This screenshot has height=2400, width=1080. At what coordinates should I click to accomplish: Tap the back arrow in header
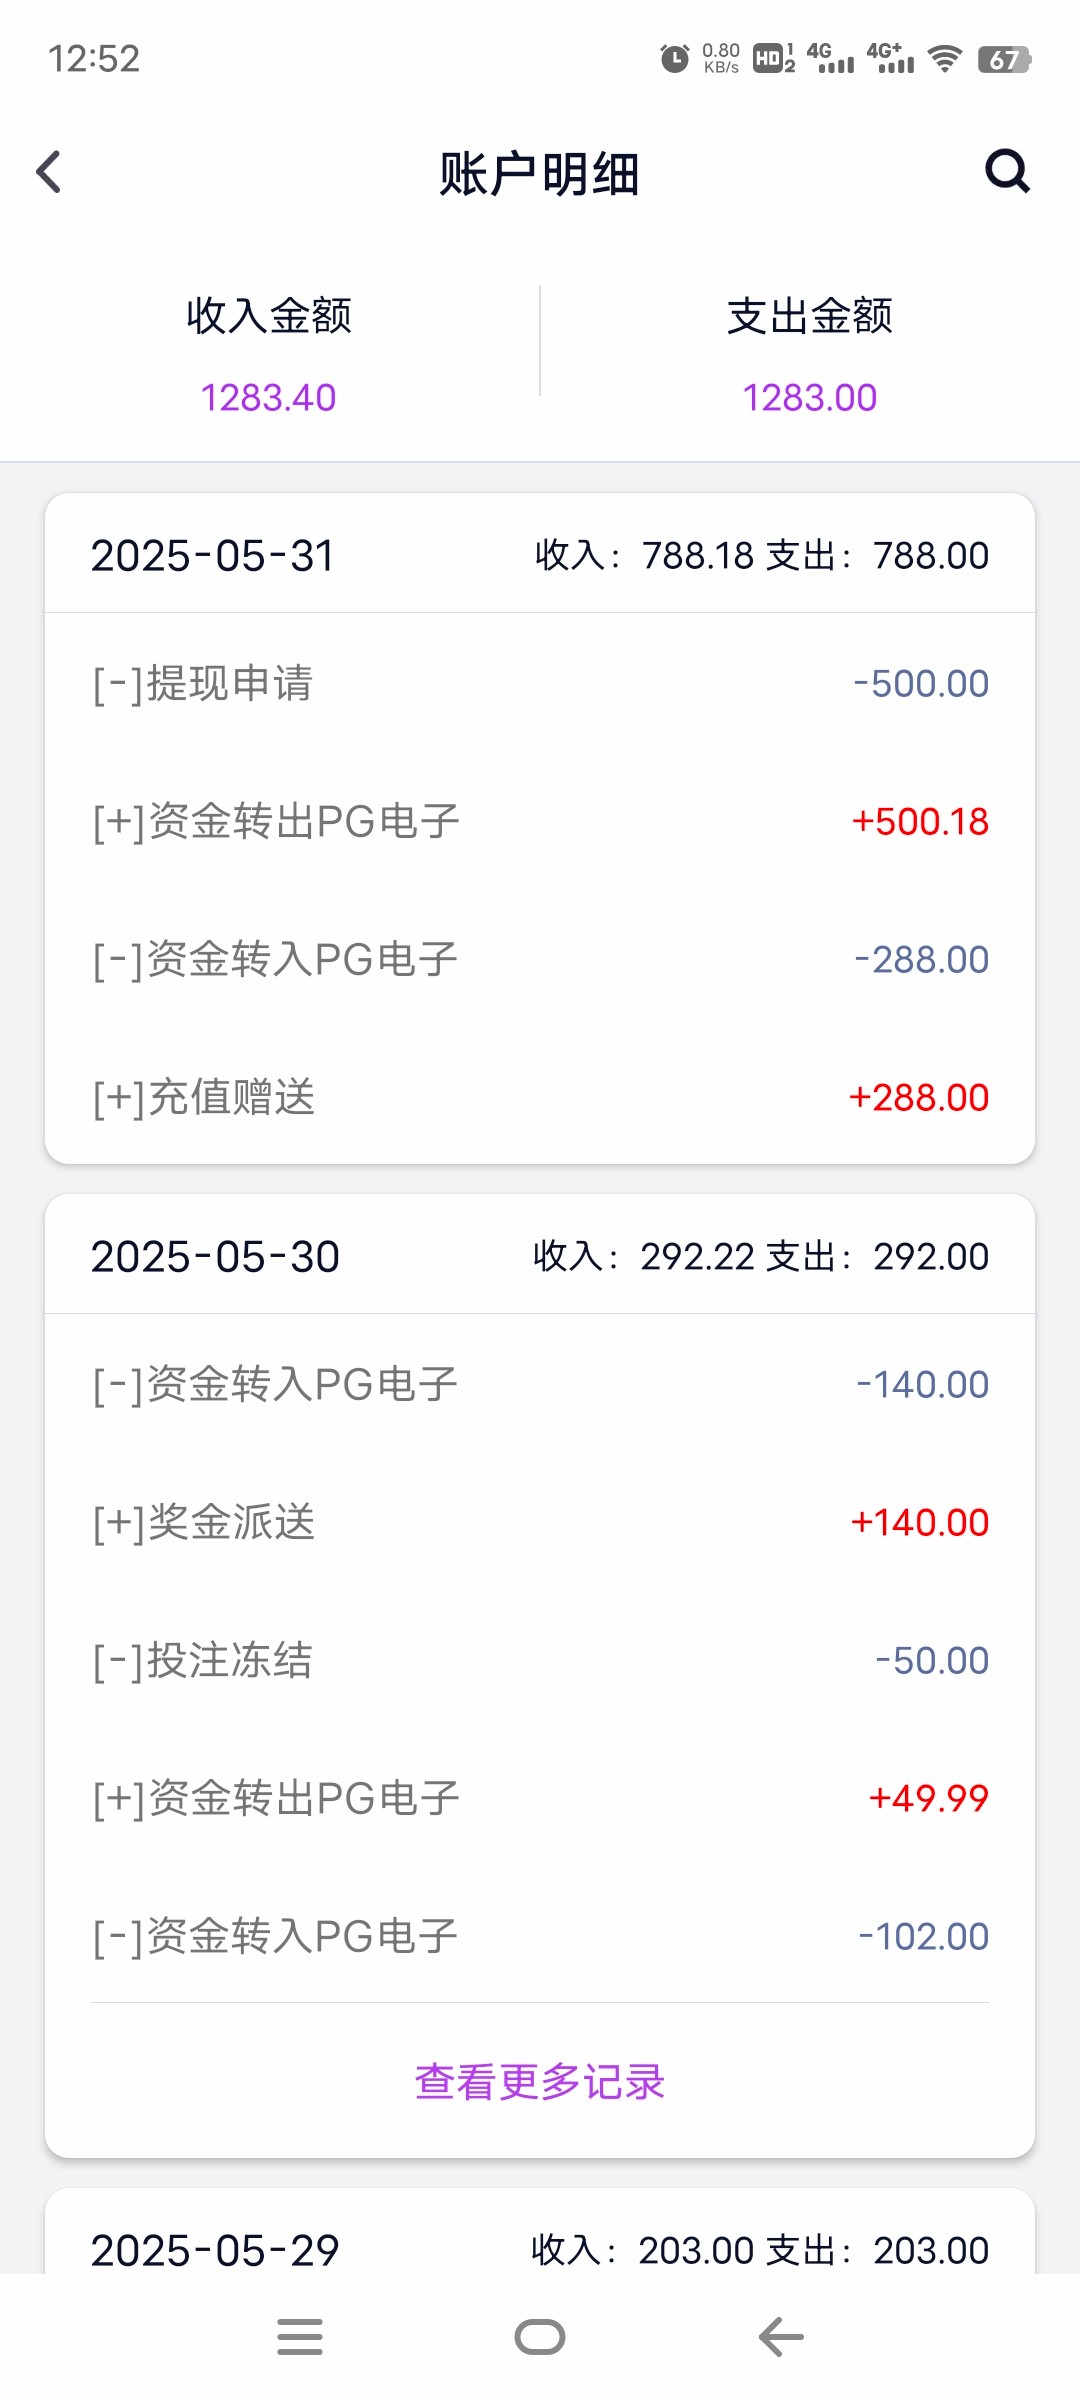[49, 172]
